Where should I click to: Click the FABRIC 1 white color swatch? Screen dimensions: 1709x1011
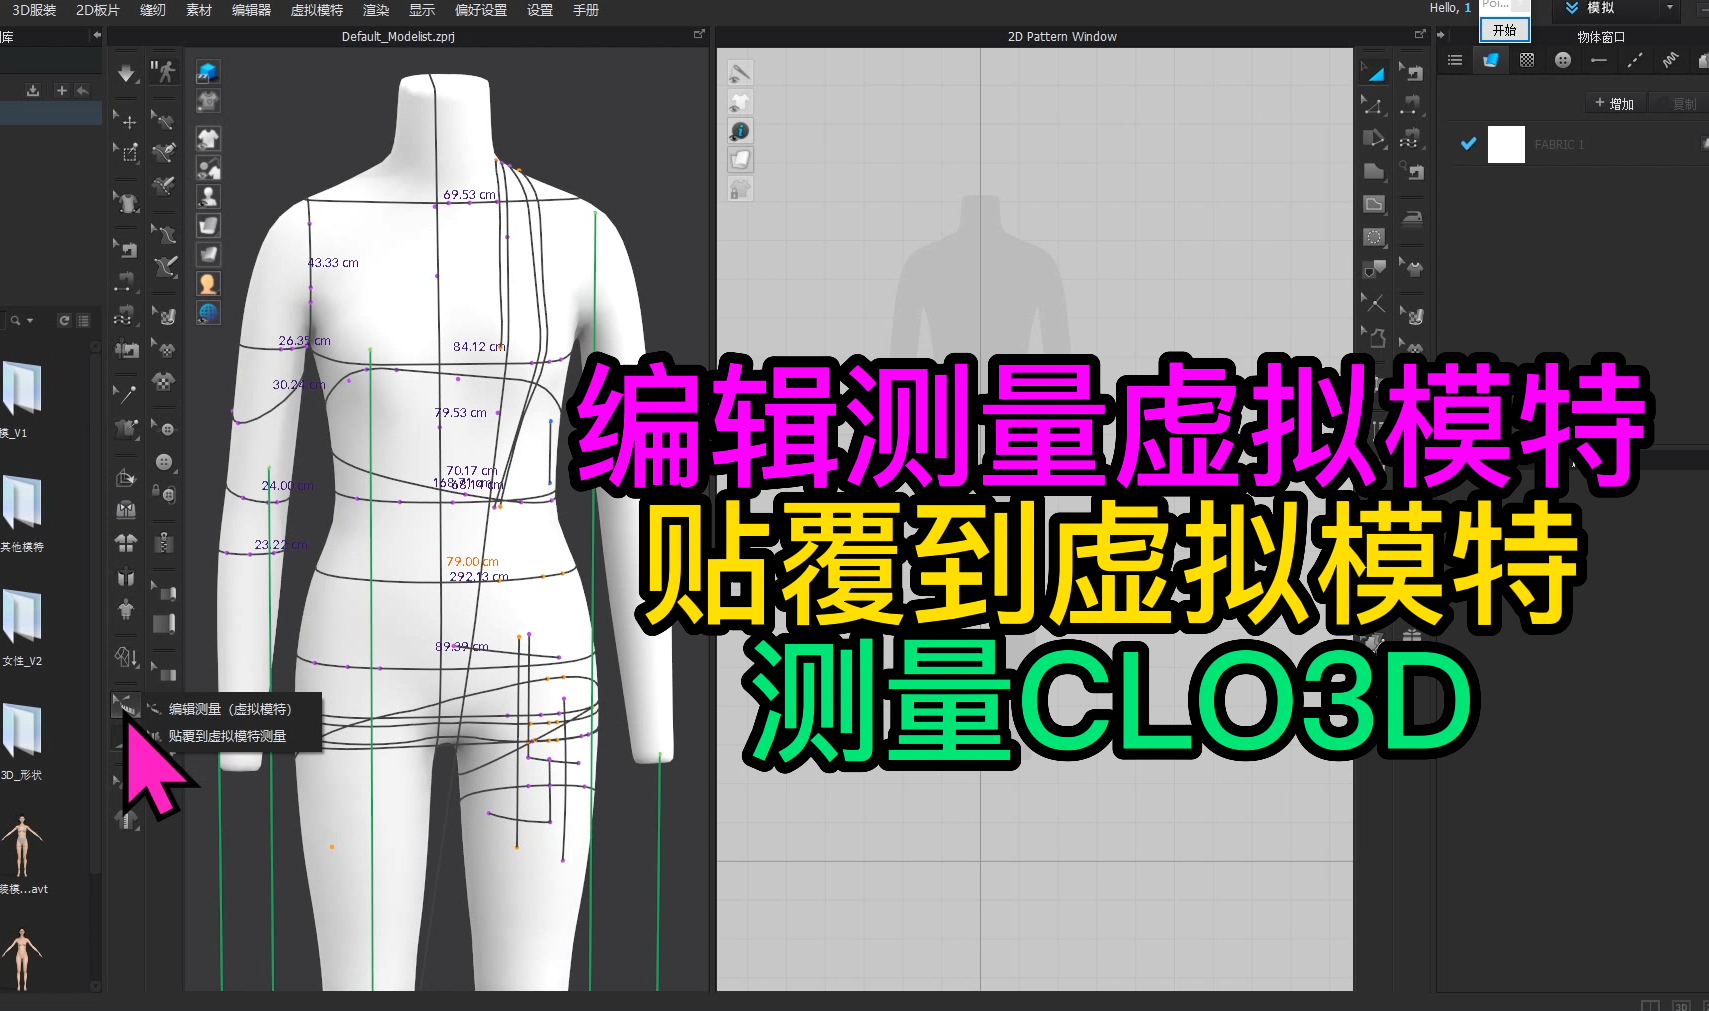point(1506,144)
